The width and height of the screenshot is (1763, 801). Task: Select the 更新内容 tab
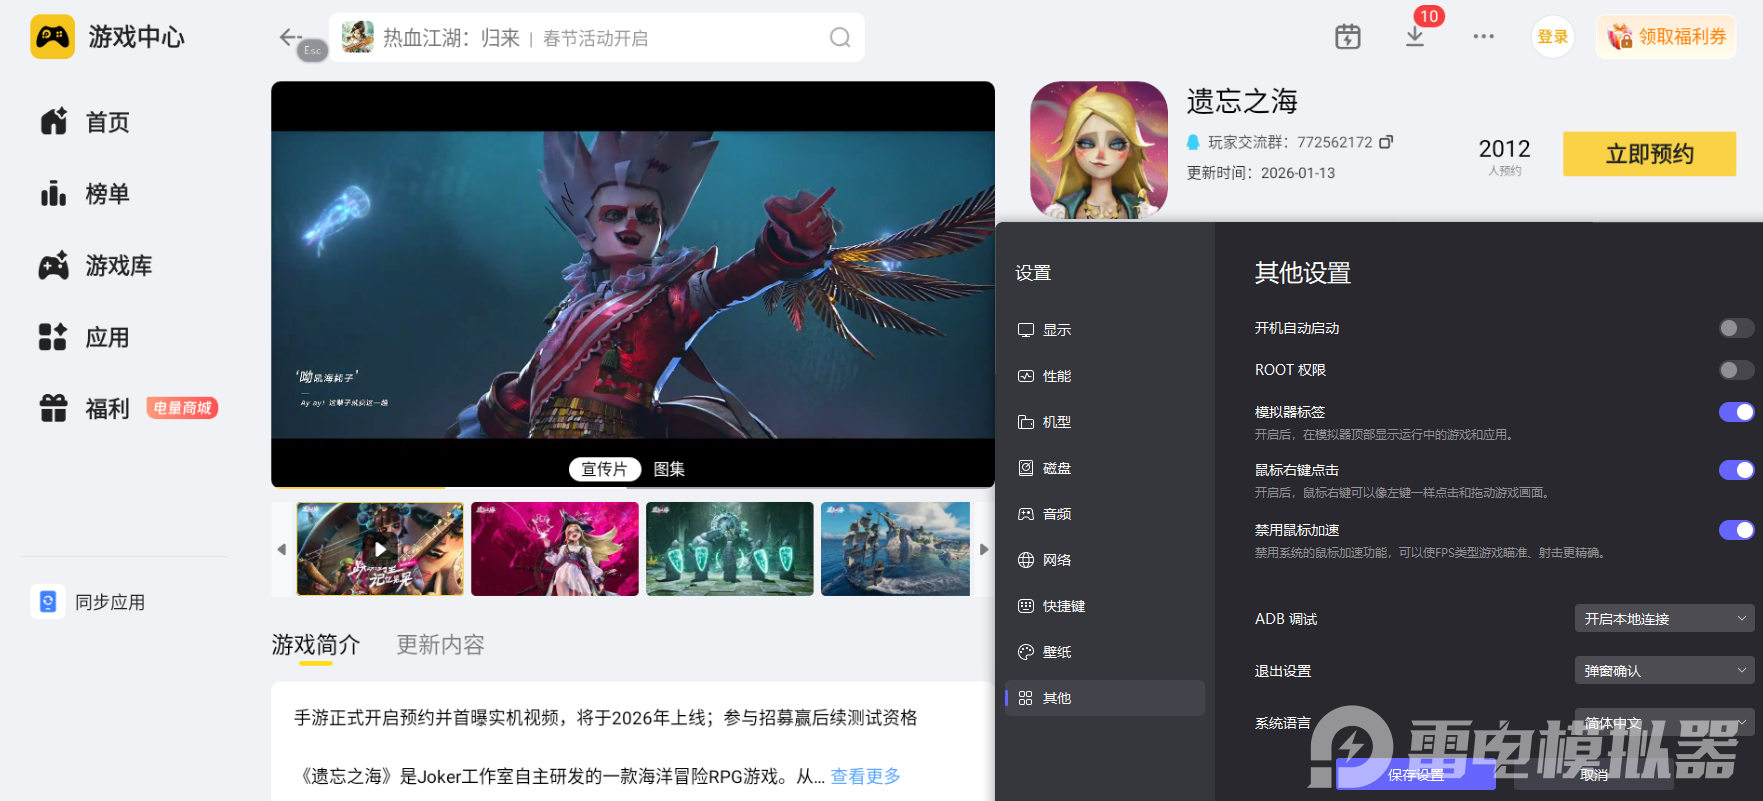pyautogui.click(x=440, y=645)
